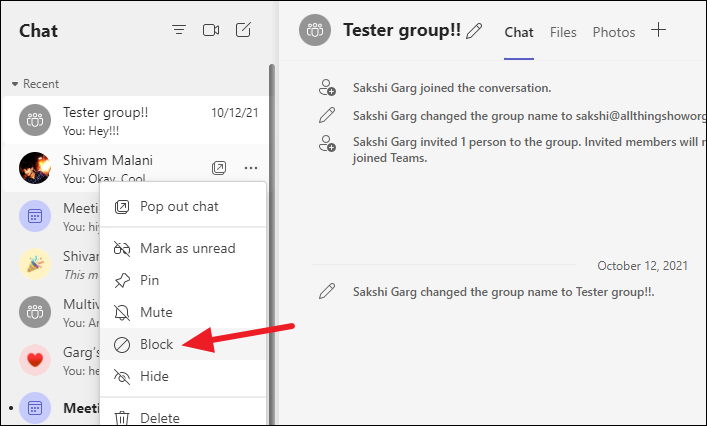Open the Tester group!! conversation in list

[x=136, y=120]
